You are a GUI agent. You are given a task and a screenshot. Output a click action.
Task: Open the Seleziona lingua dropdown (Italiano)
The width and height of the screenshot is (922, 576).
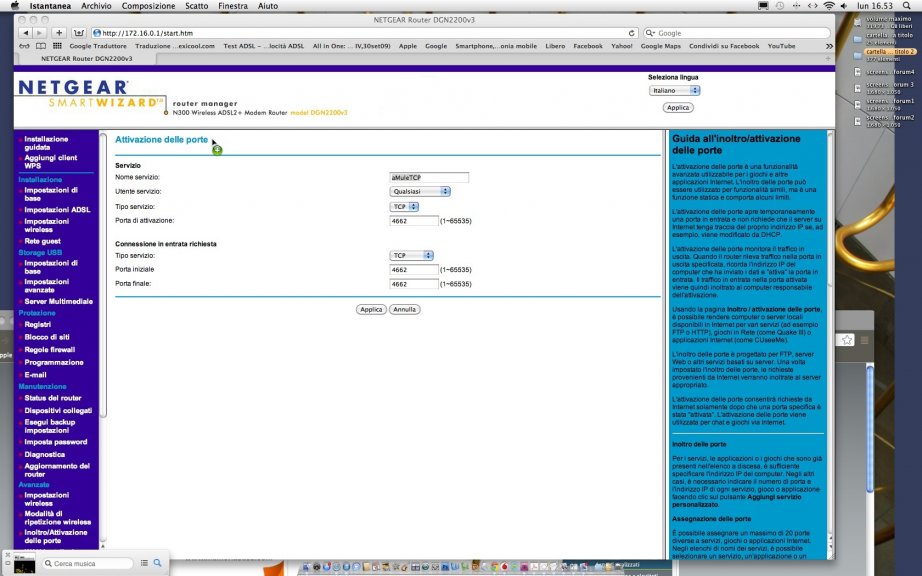pos(674,91)
